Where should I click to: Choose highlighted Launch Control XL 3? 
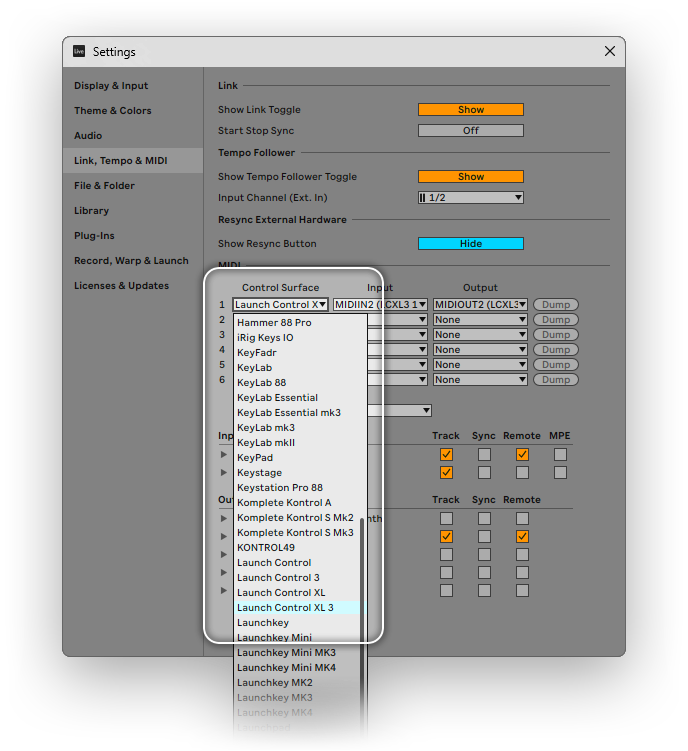pyautogui.click(x=297, y=608)
